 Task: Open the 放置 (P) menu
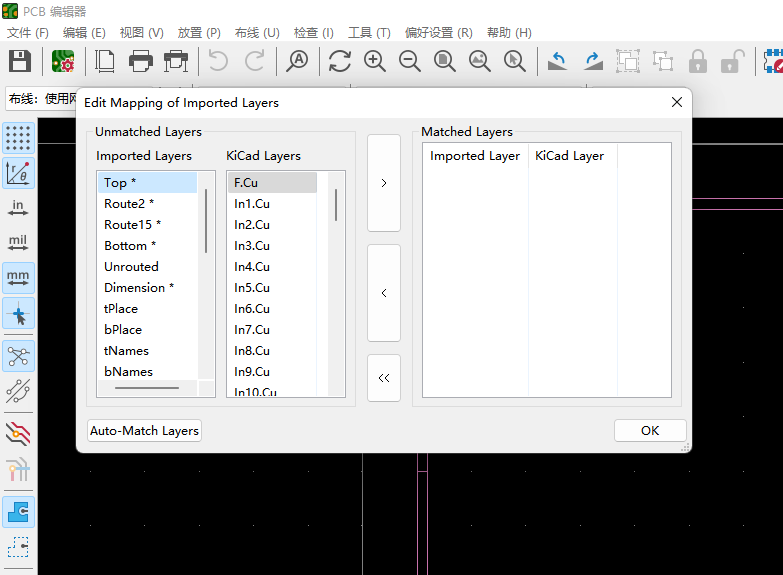pos(199,32)
